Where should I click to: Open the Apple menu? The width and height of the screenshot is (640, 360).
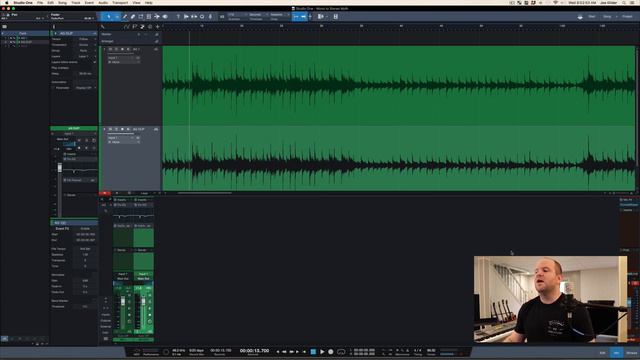click(x=7, y=2)
